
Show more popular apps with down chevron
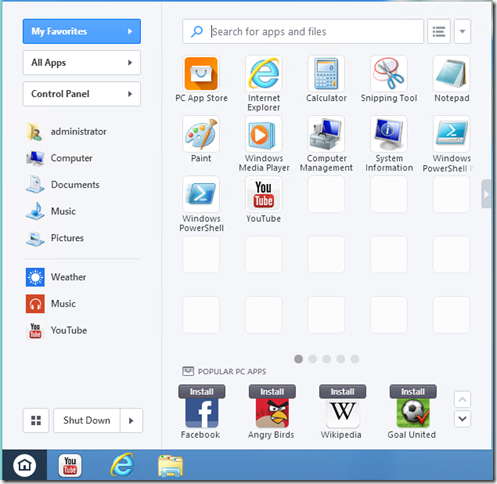coord(462,419)
